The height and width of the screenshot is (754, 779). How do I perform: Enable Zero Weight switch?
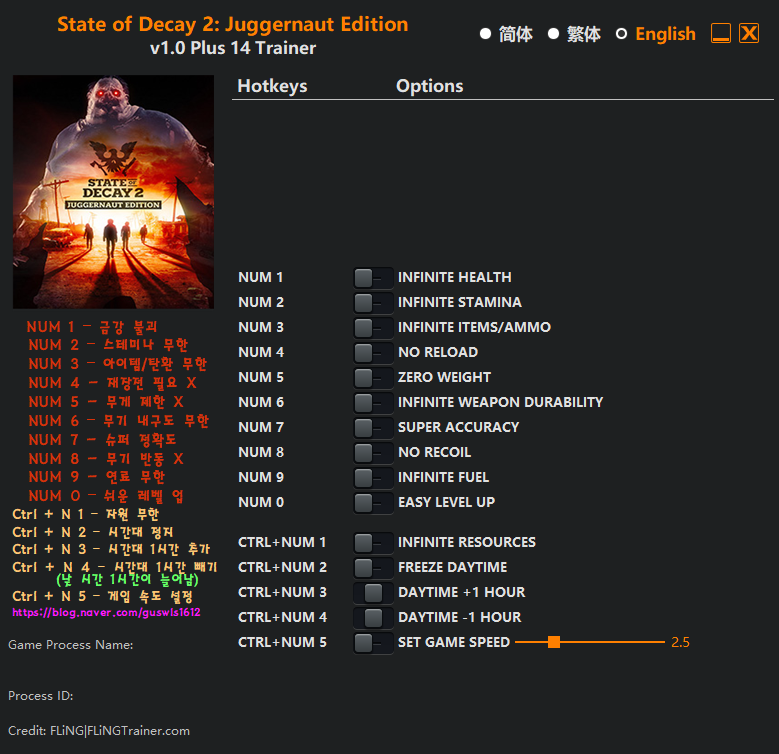[373, 377]
